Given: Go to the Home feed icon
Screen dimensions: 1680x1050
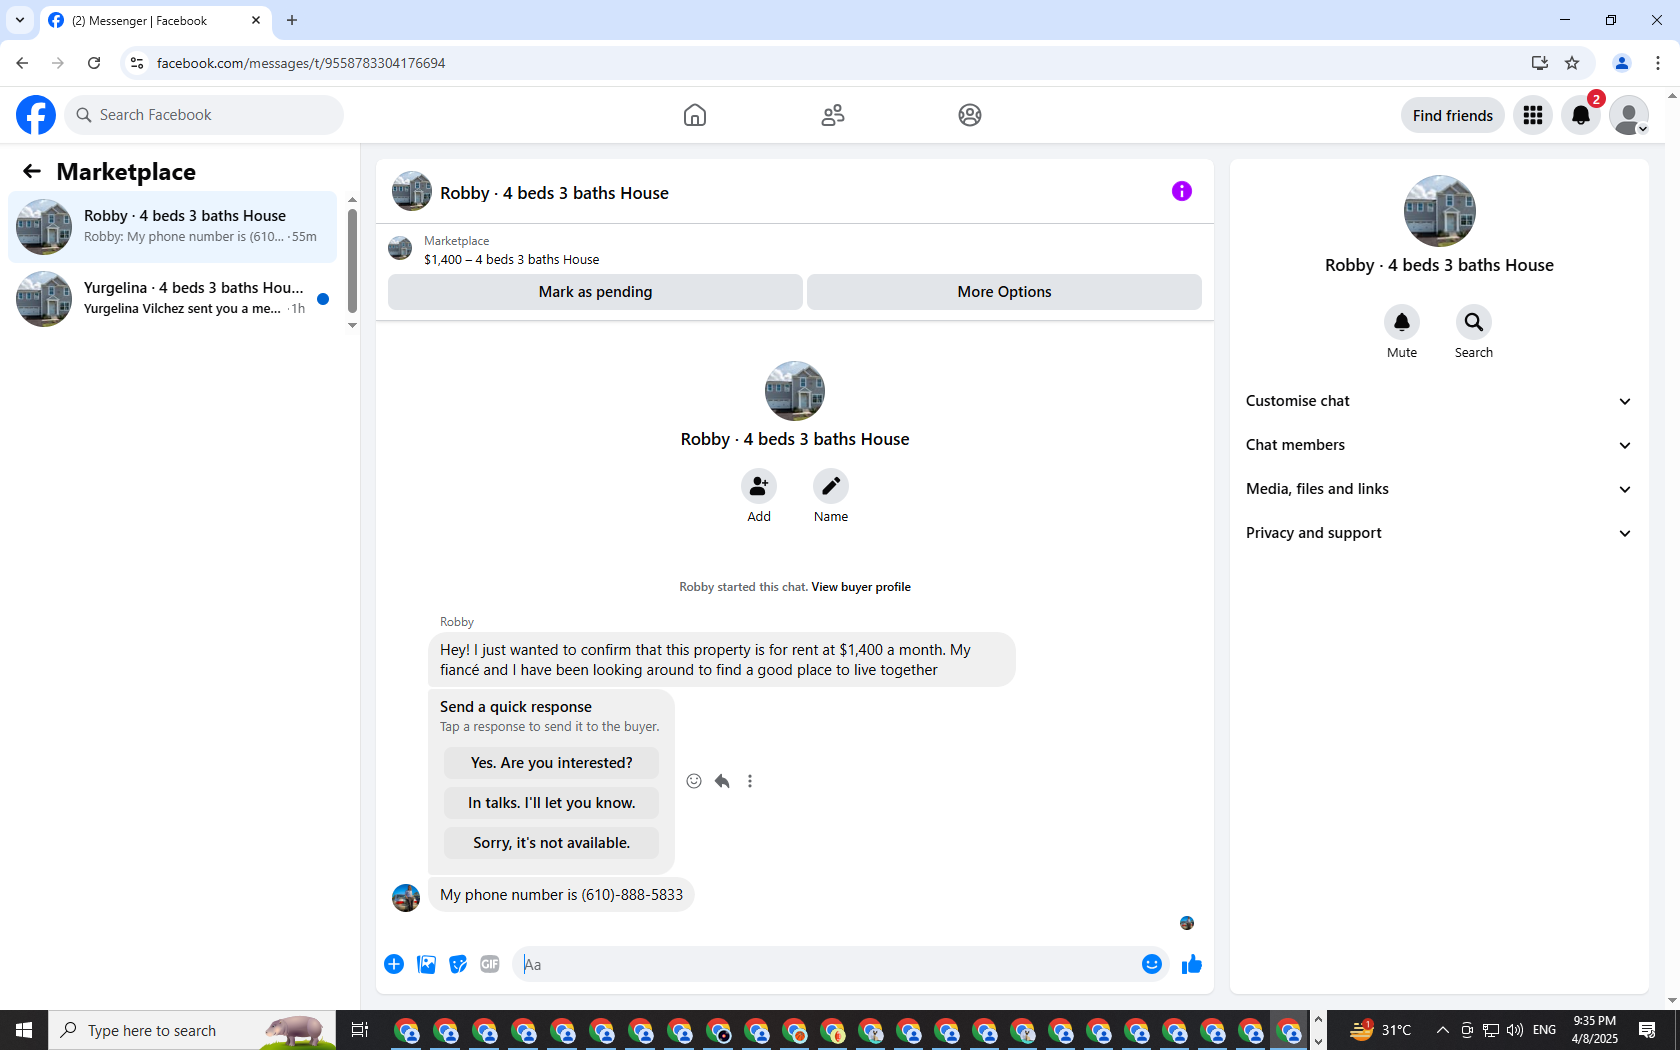Looking at the screenshot, I should (x=695, y=115).
